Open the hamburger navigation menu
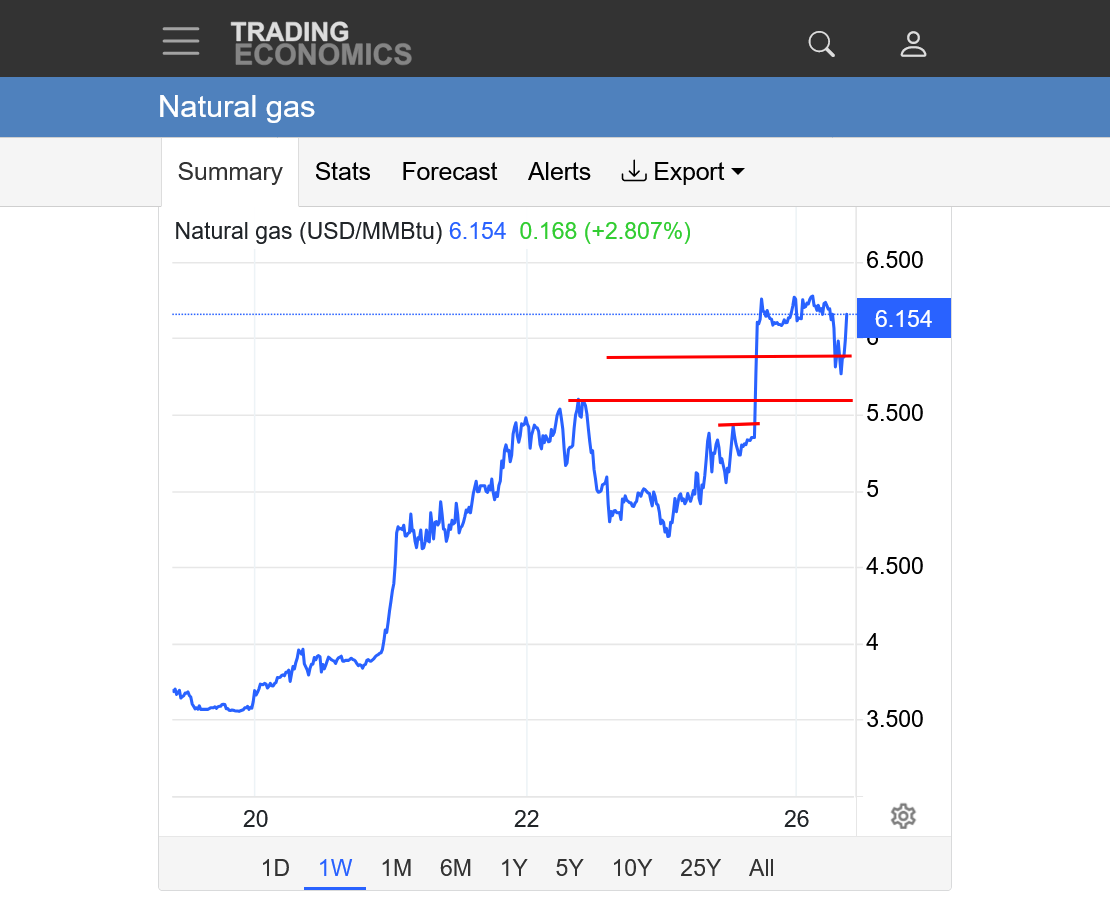Viewport: 1110px width, 901px height. coord(181,42)
